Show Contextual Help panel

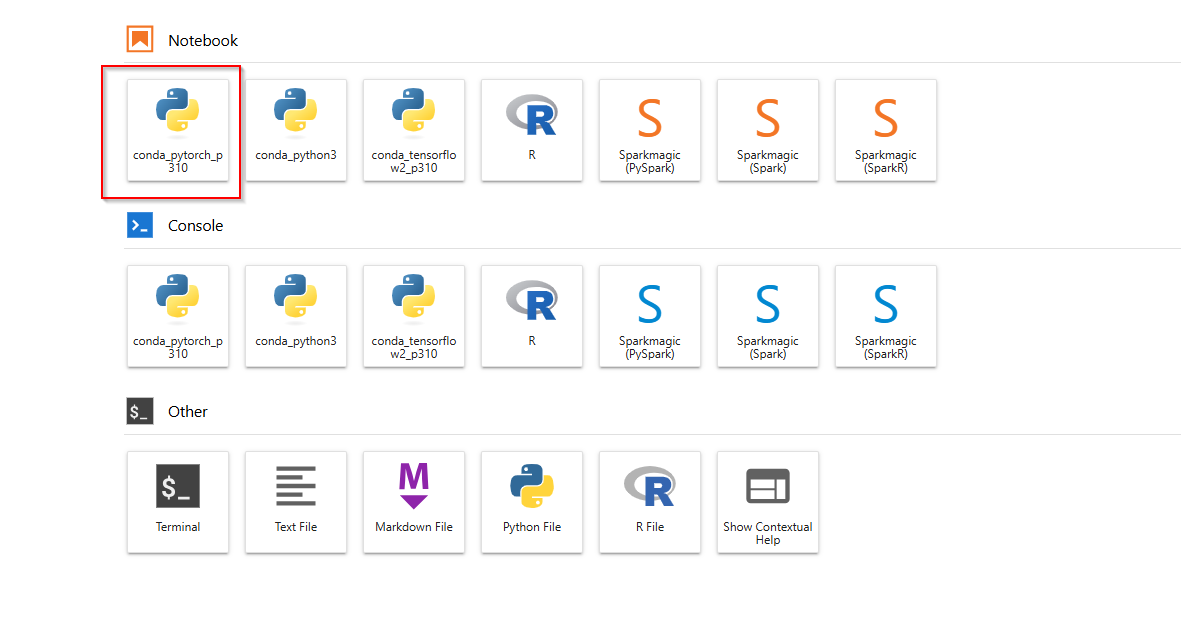coord(767,502)
